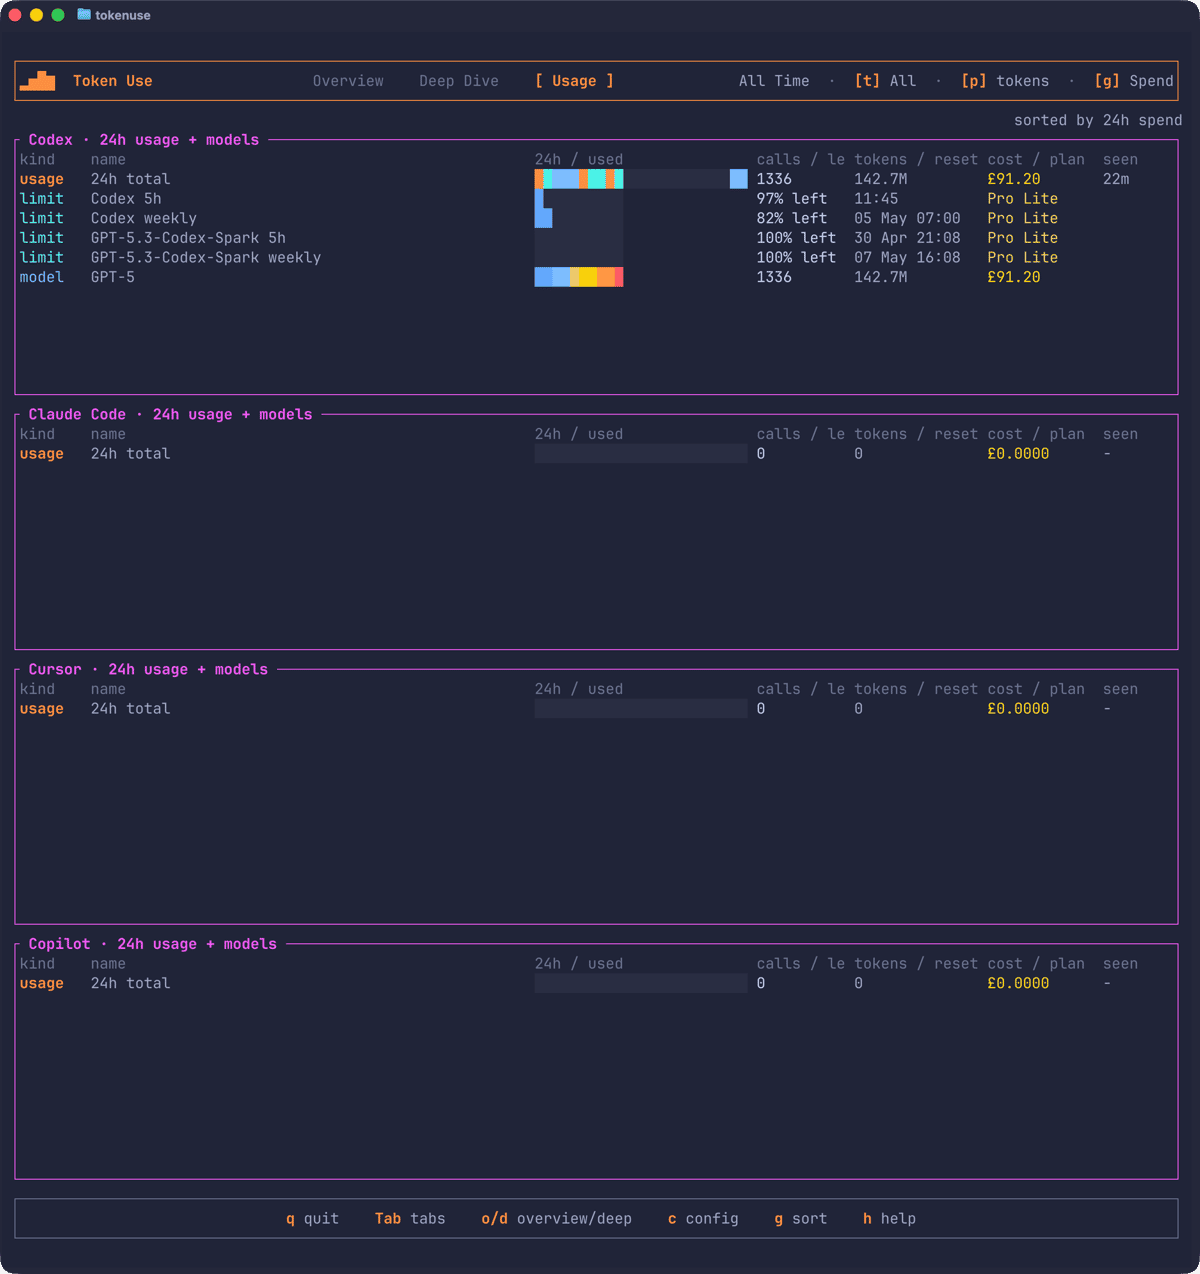The height and width of the screenshot is (1274, 1200).
Task: Click the Cursor empty usage bar
Action: 641,709
